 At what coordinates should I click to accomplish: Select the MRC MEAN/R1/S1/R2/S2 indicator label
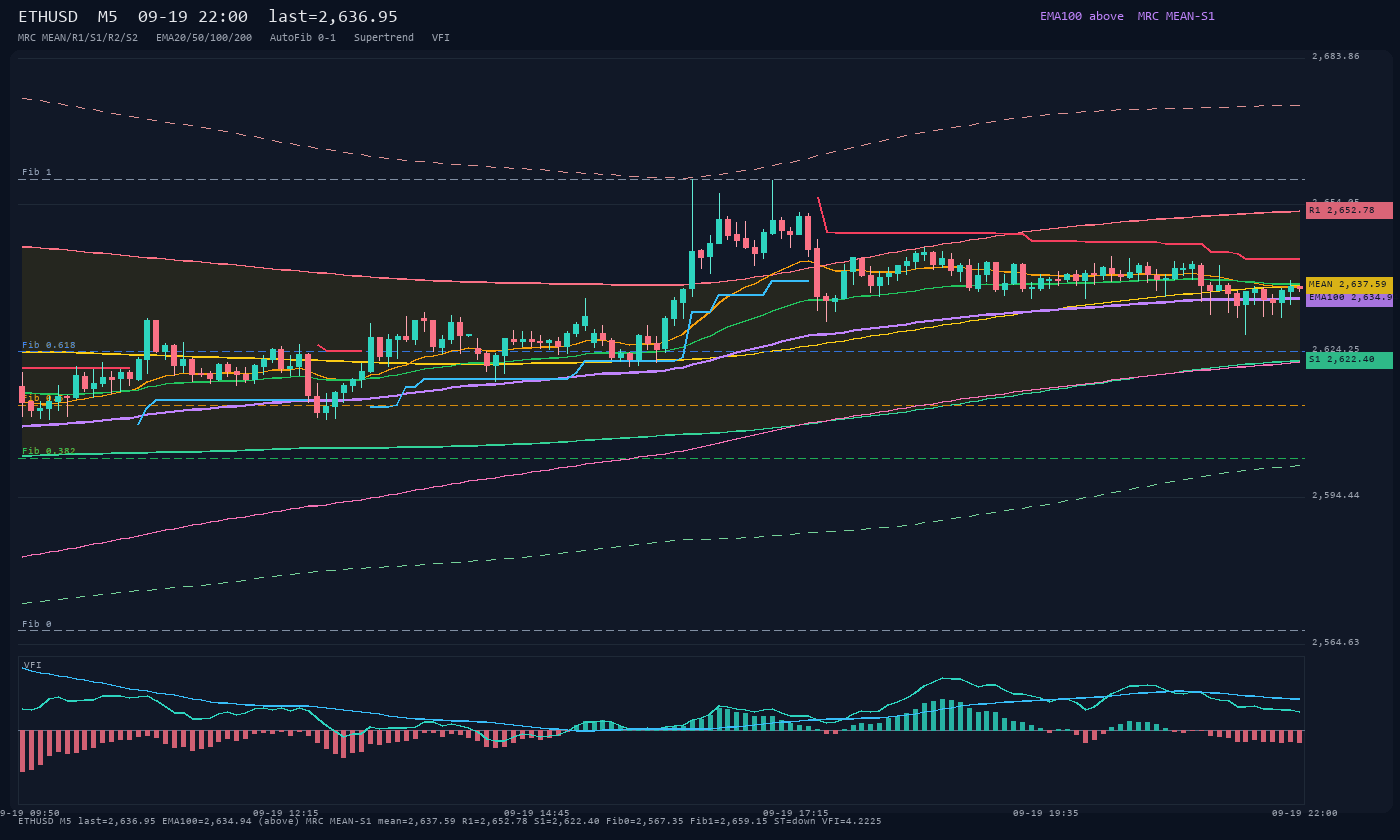[78, 37]
